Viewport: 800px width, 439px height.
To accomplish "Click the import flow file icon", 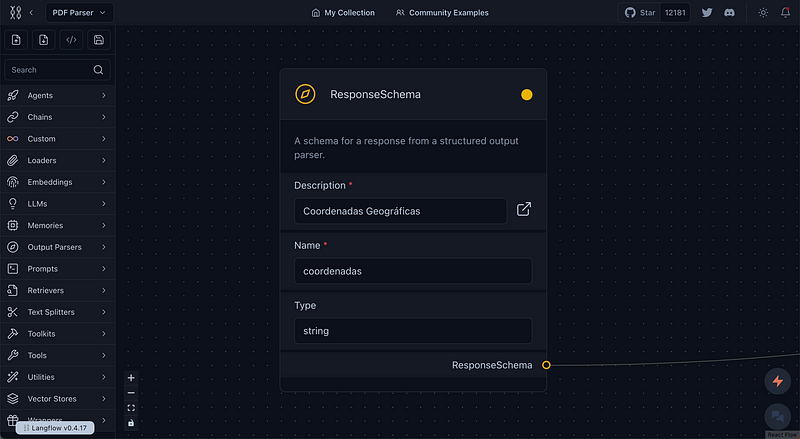I will [17, 40].
